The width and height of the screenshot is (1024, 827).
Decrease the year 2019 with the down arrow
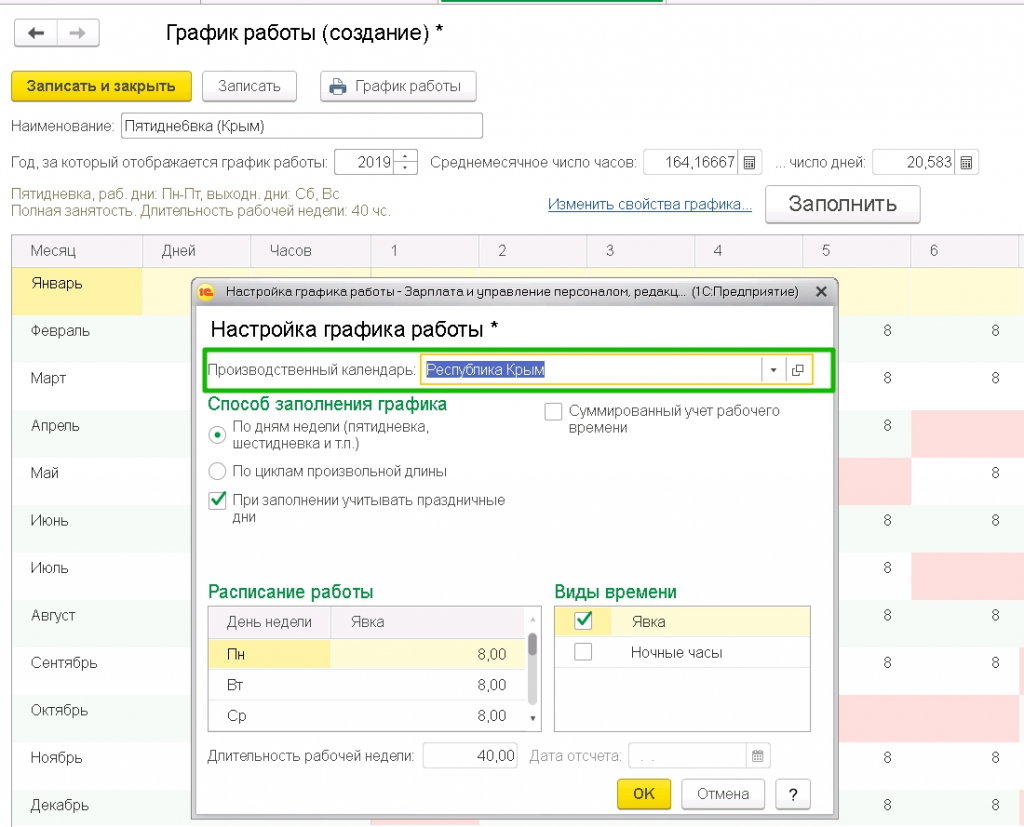406,169
